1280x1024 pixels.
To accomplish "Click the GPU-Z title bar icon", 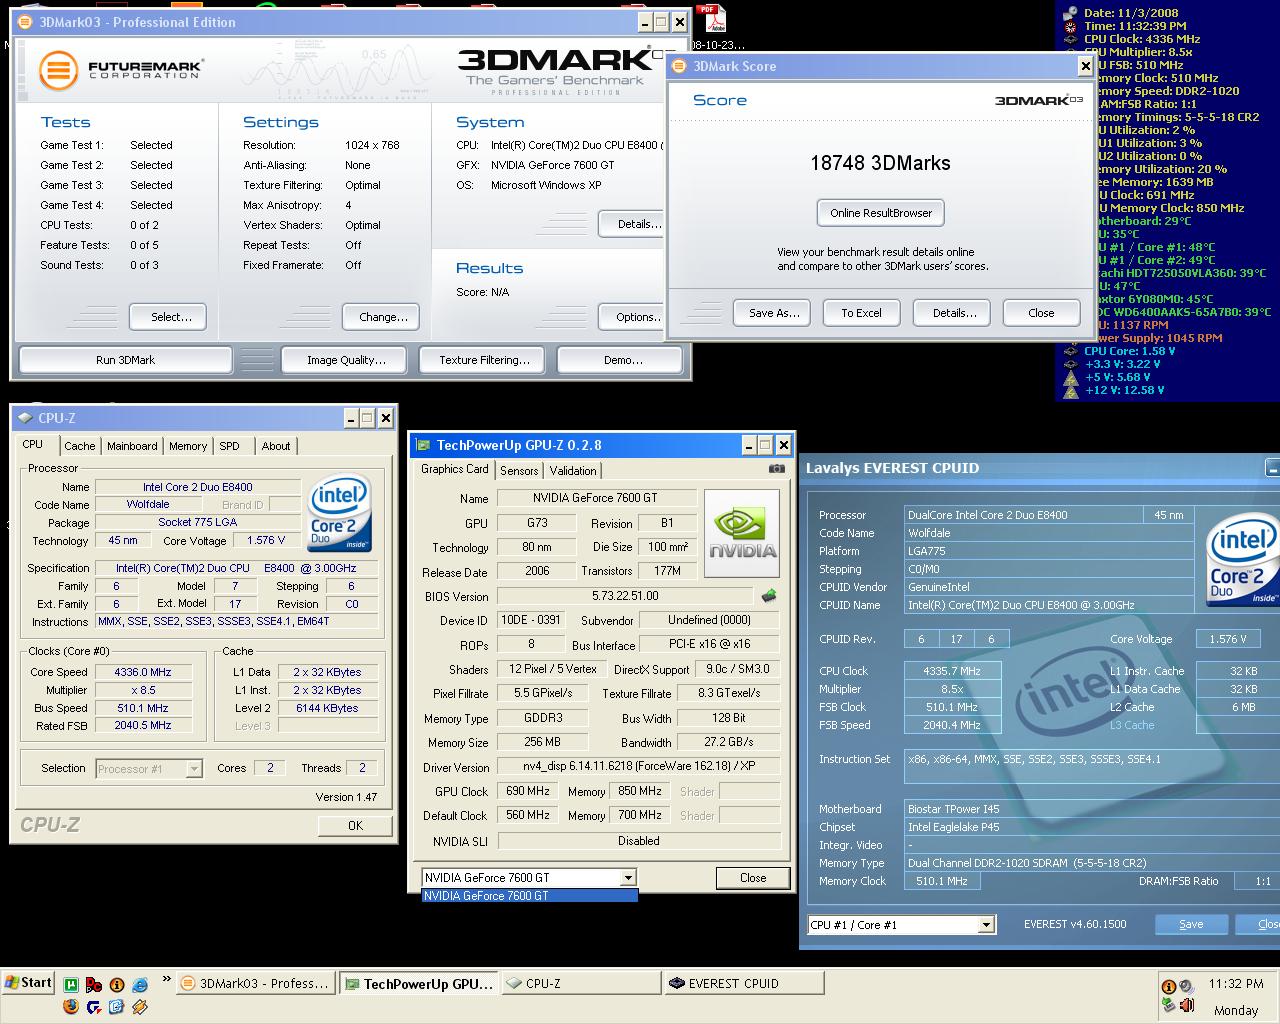I will coord(424,445).
